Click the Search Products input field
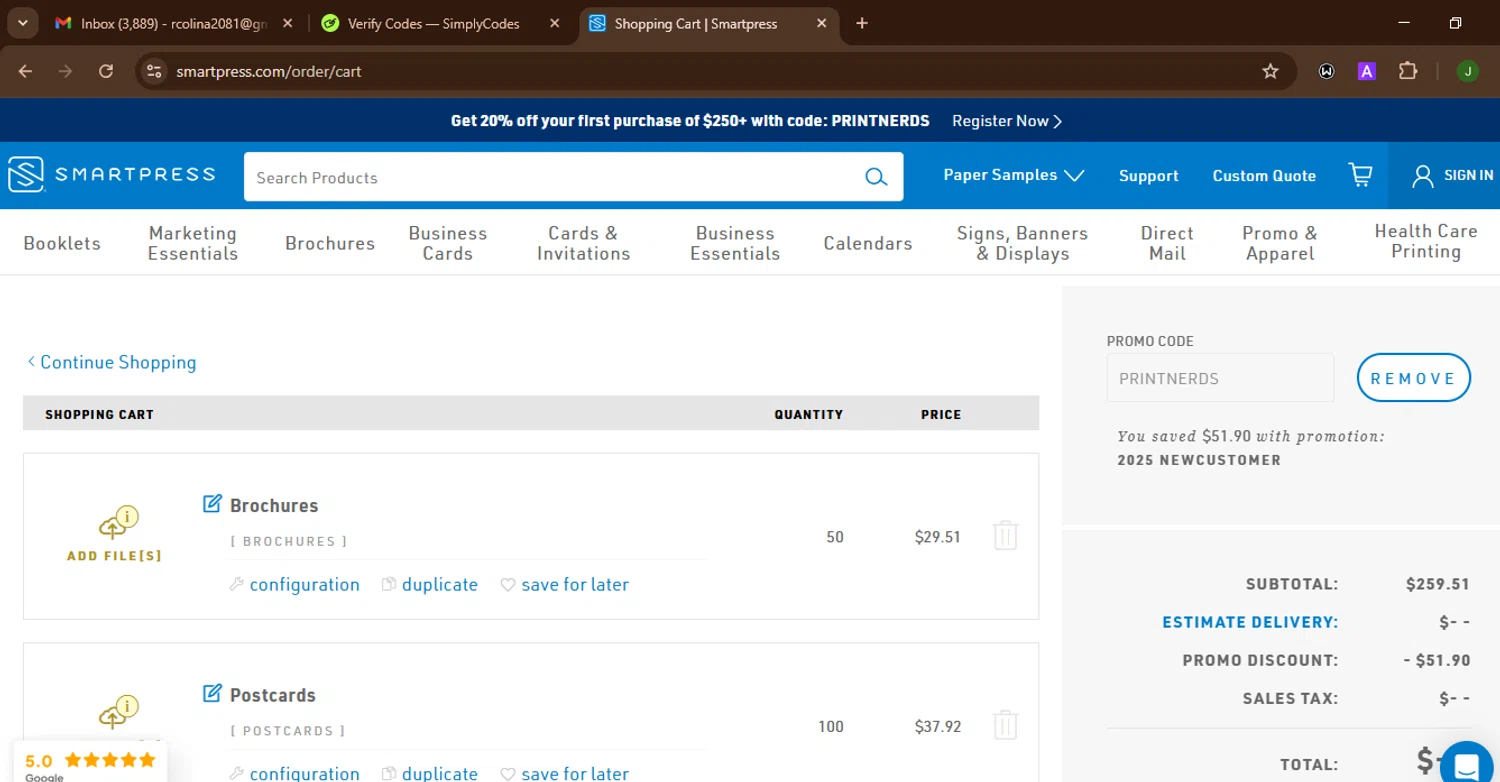Image resolution: width=1500 pixels, height=782 pixels. 550,177
